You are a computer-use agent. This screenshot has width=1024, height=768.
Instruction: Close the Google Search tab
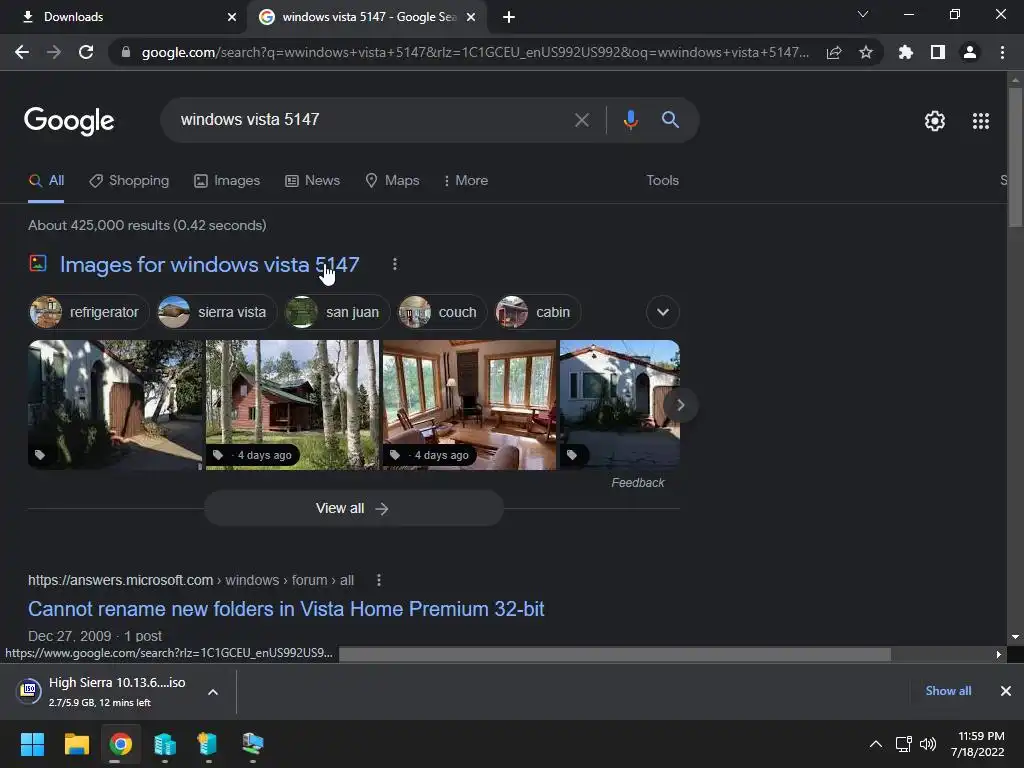pos(471,17)
